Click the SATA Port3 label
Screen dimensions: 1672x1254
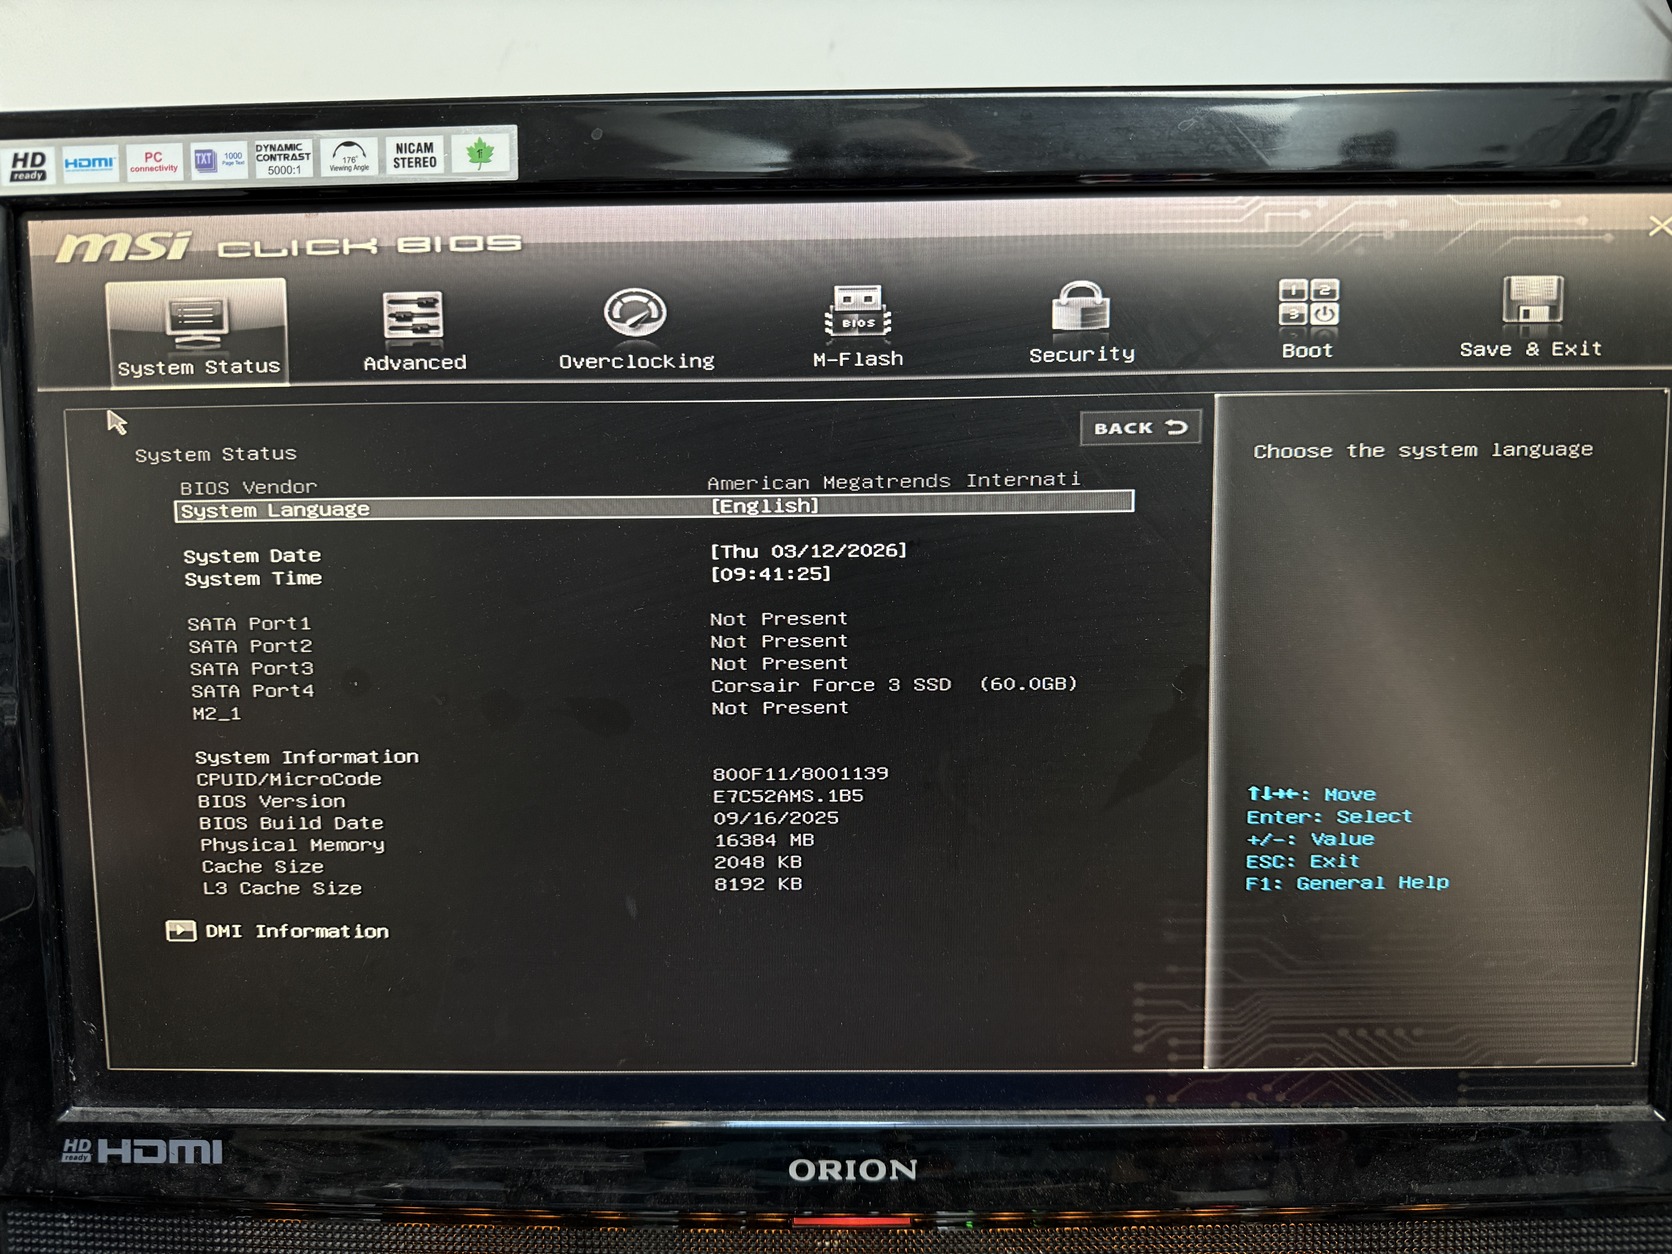pyautogui.click(x=251, y=669)
